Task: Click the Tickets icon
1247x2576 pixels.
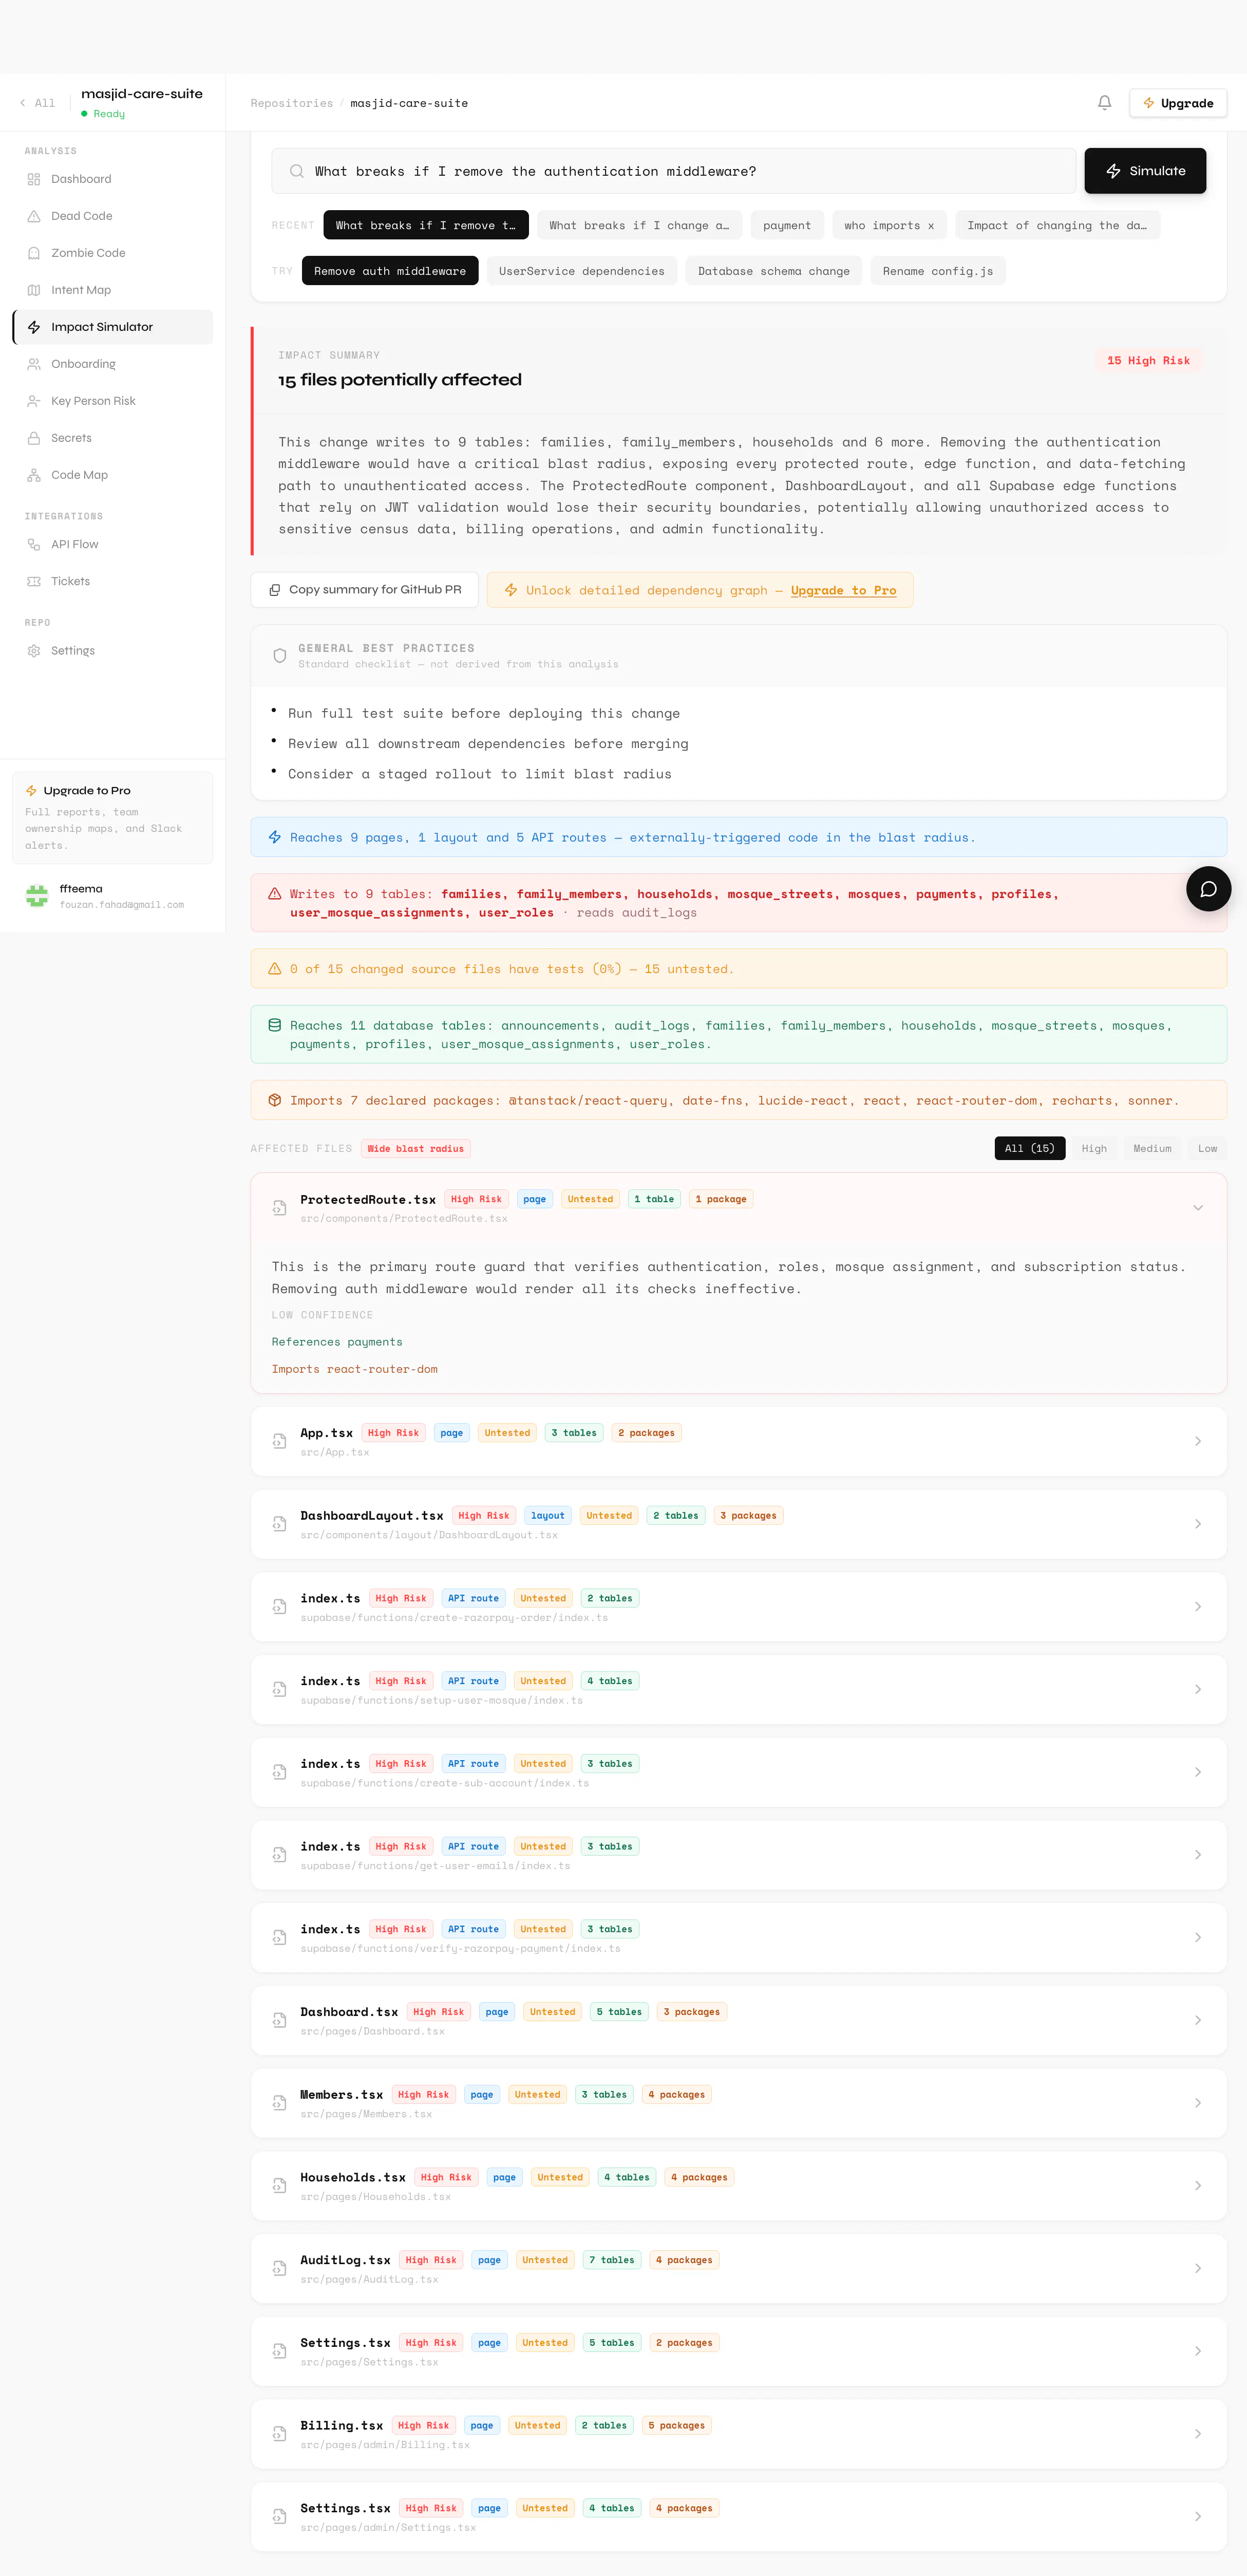Action: [x=34, y=581]
